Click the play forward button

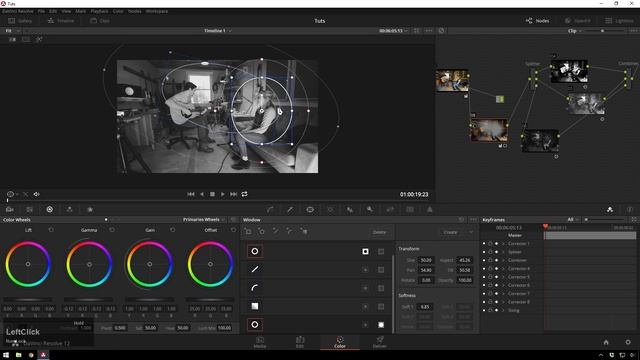(223, 194)
